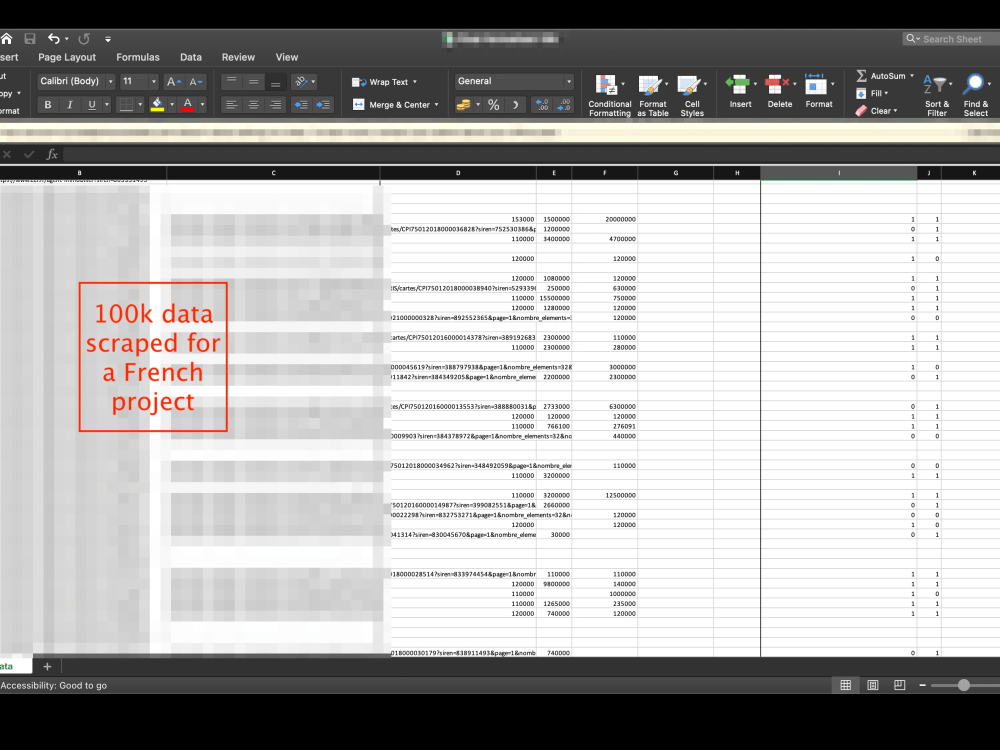
Task: Align cell text to the left
Action: [232, 105]
